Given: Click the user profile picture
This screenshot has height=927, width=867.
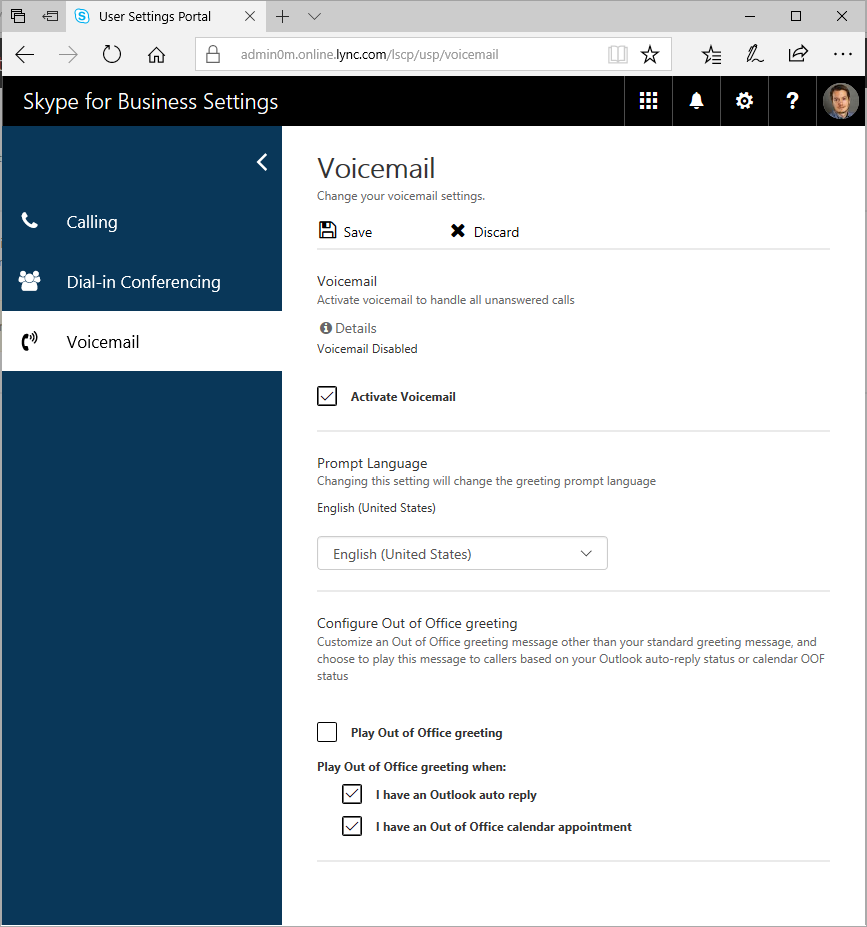Looking at the screenshot, I should pos(841,100).
